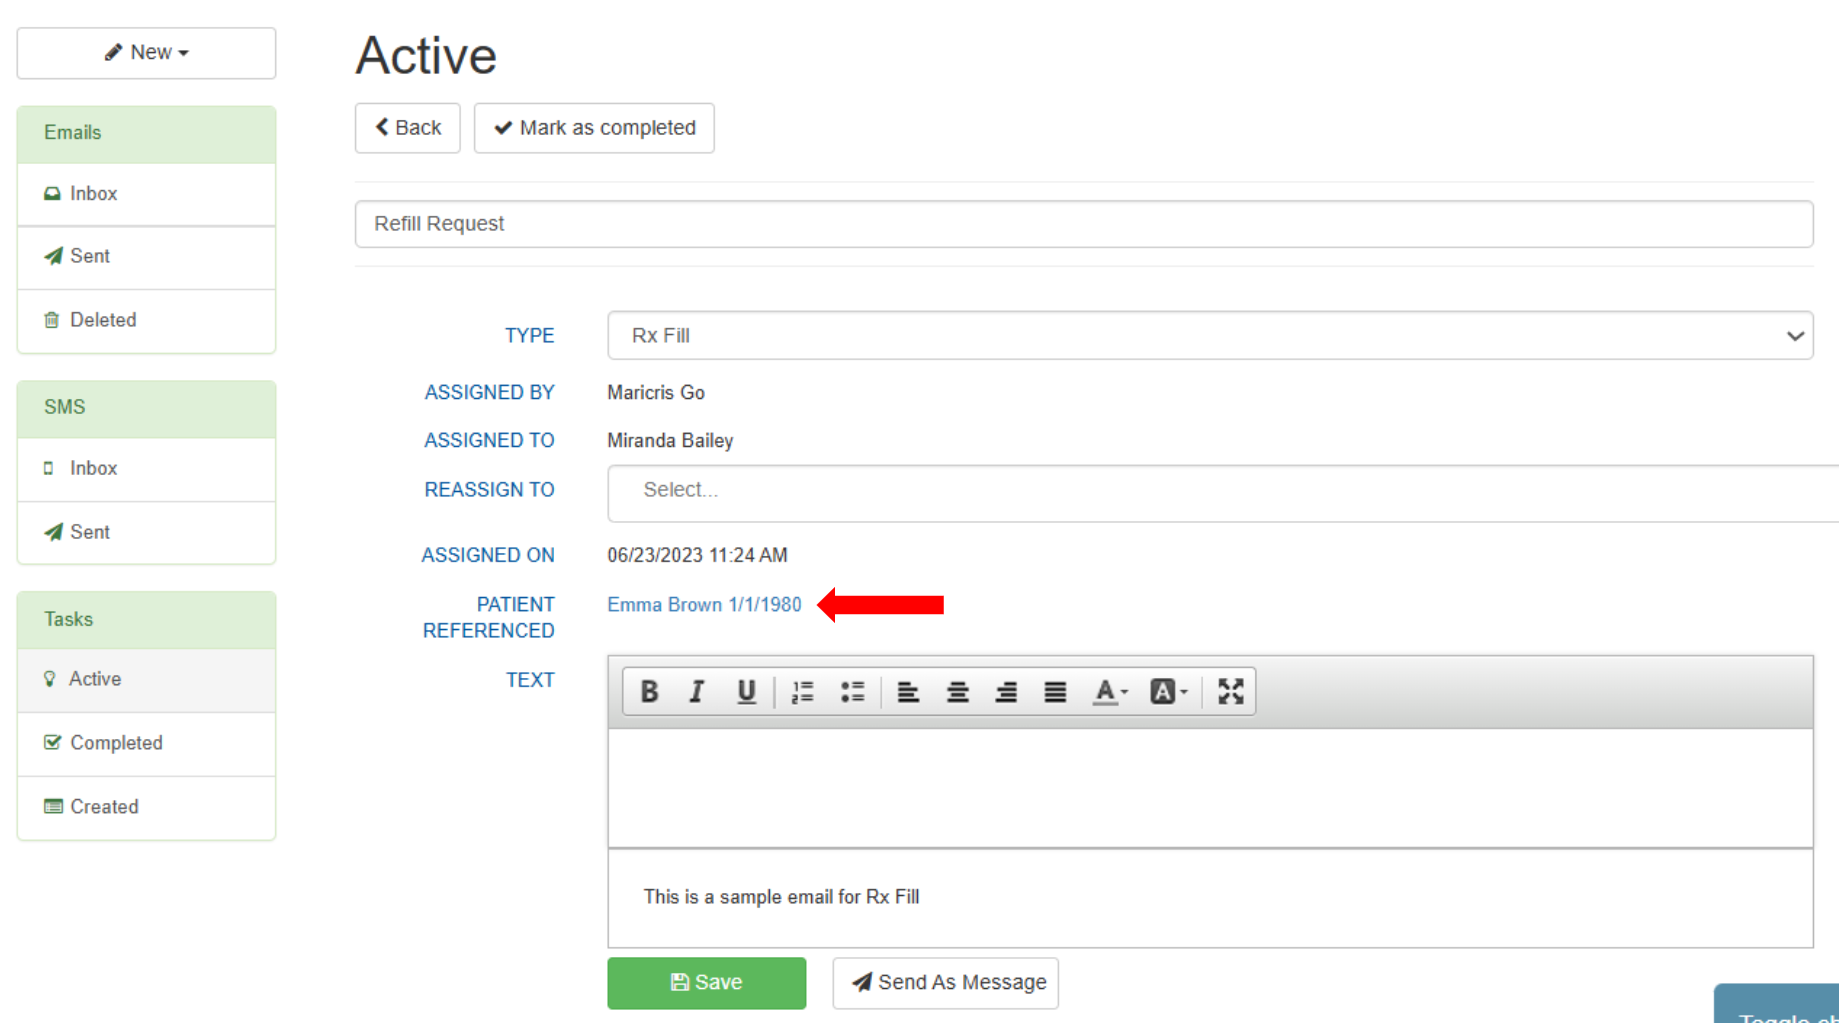Justify the editor text
The image size is (1839, 1023).
1055,691
